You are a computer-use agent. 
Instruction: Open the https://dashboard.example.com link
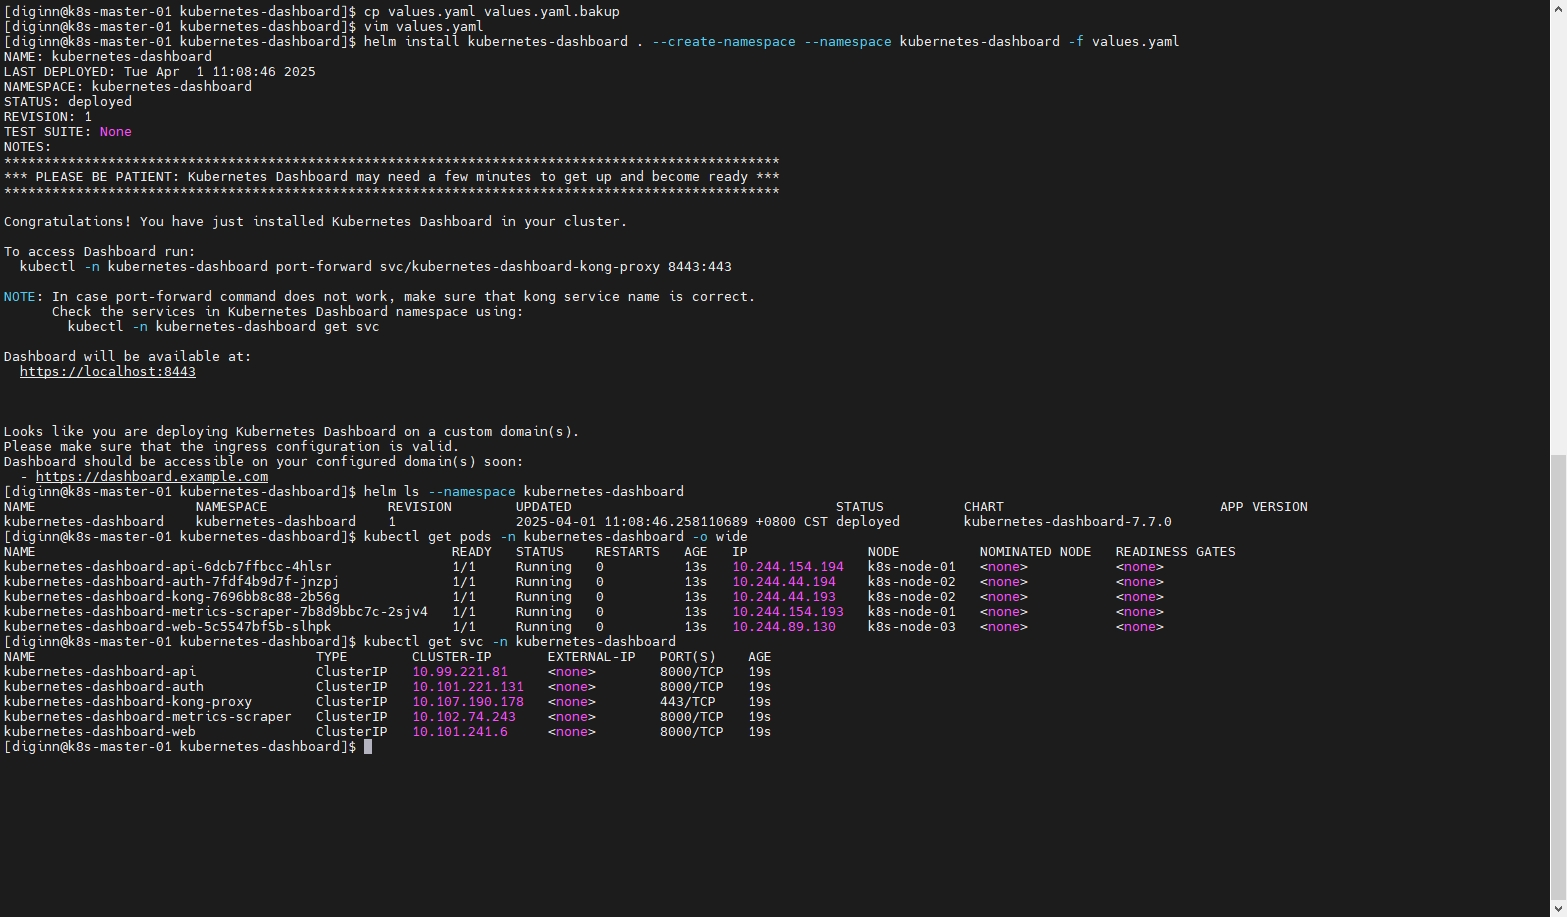[152, 477]
